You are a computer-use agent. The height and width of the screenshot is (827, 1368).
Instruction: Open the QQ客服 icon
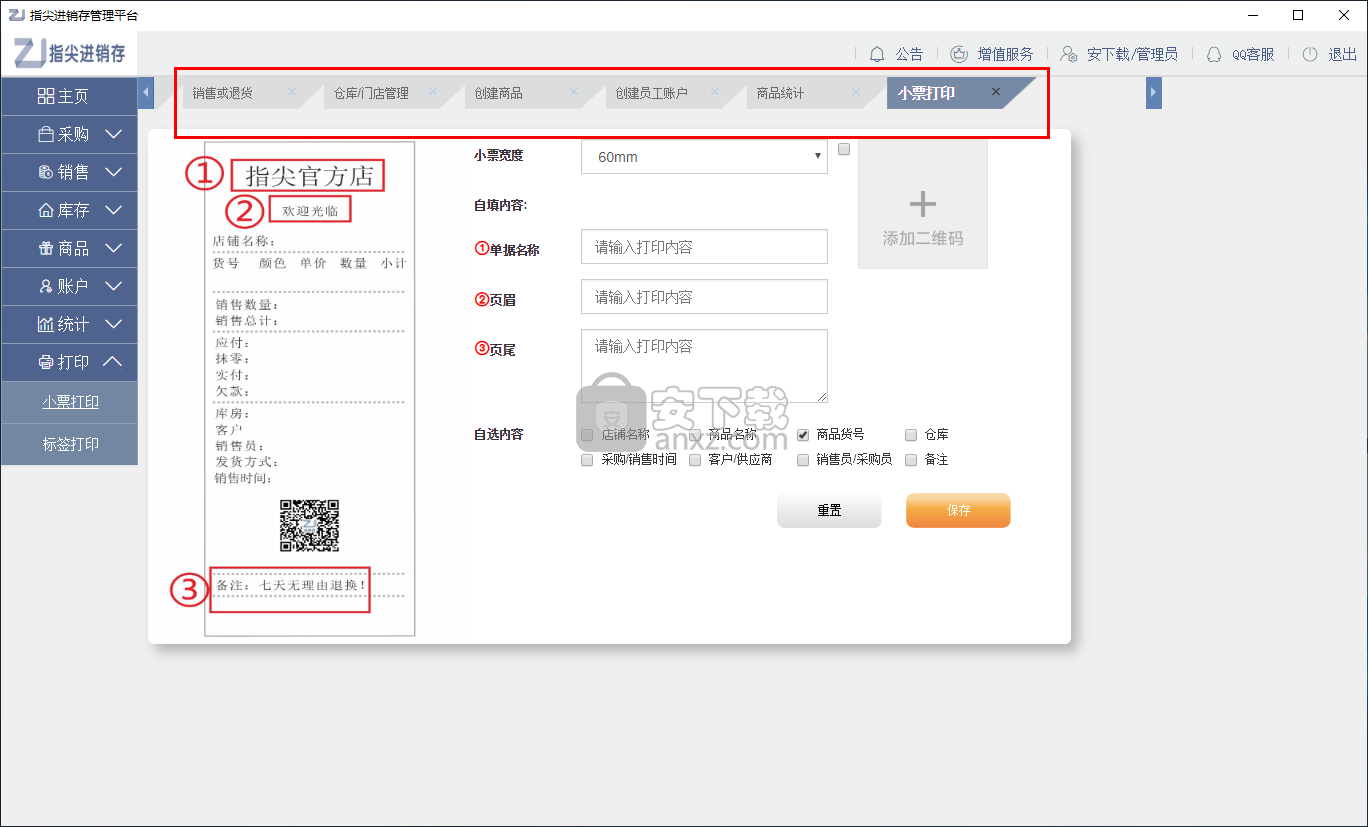(1214, 54)
